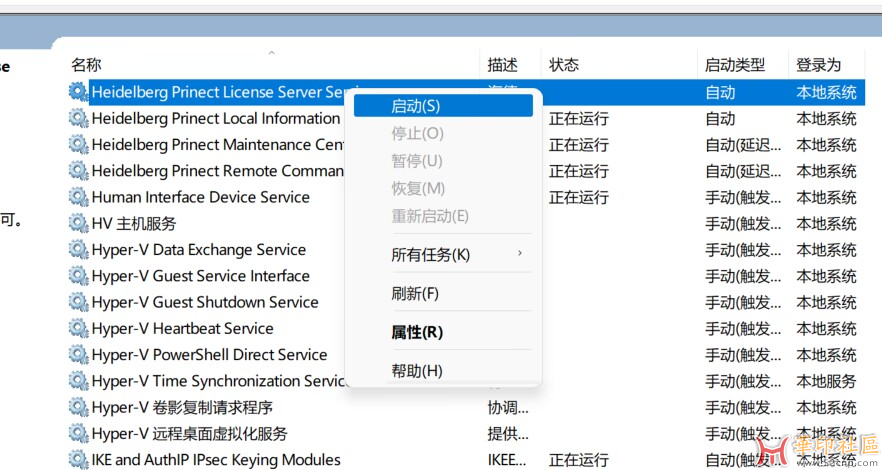Click gear icon of Heidelberg Prinect Local Information
The height and width of the screenshot is (470, 882).
pyautogui.click(x=78, y=119)
